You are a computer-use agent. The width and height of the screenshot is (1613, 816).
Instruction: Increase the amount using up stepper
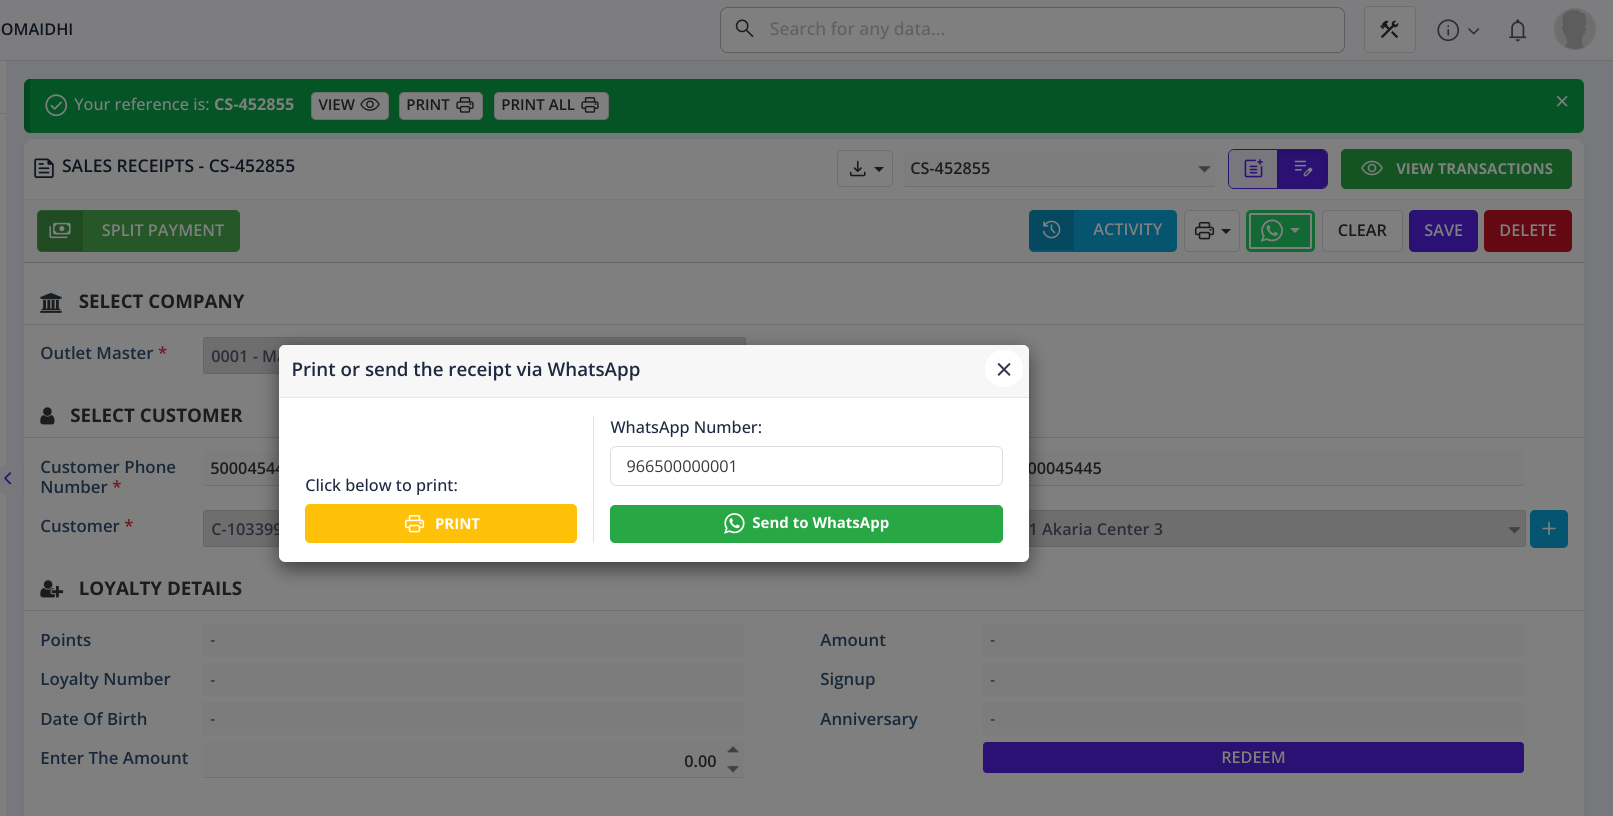[x=733, y=750]
